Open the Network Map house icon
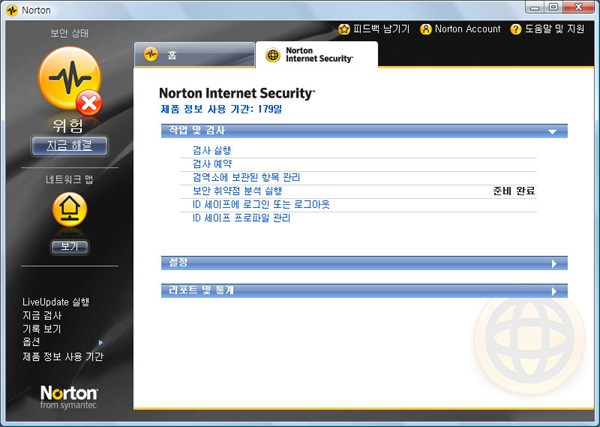 (x=70, y=209)
